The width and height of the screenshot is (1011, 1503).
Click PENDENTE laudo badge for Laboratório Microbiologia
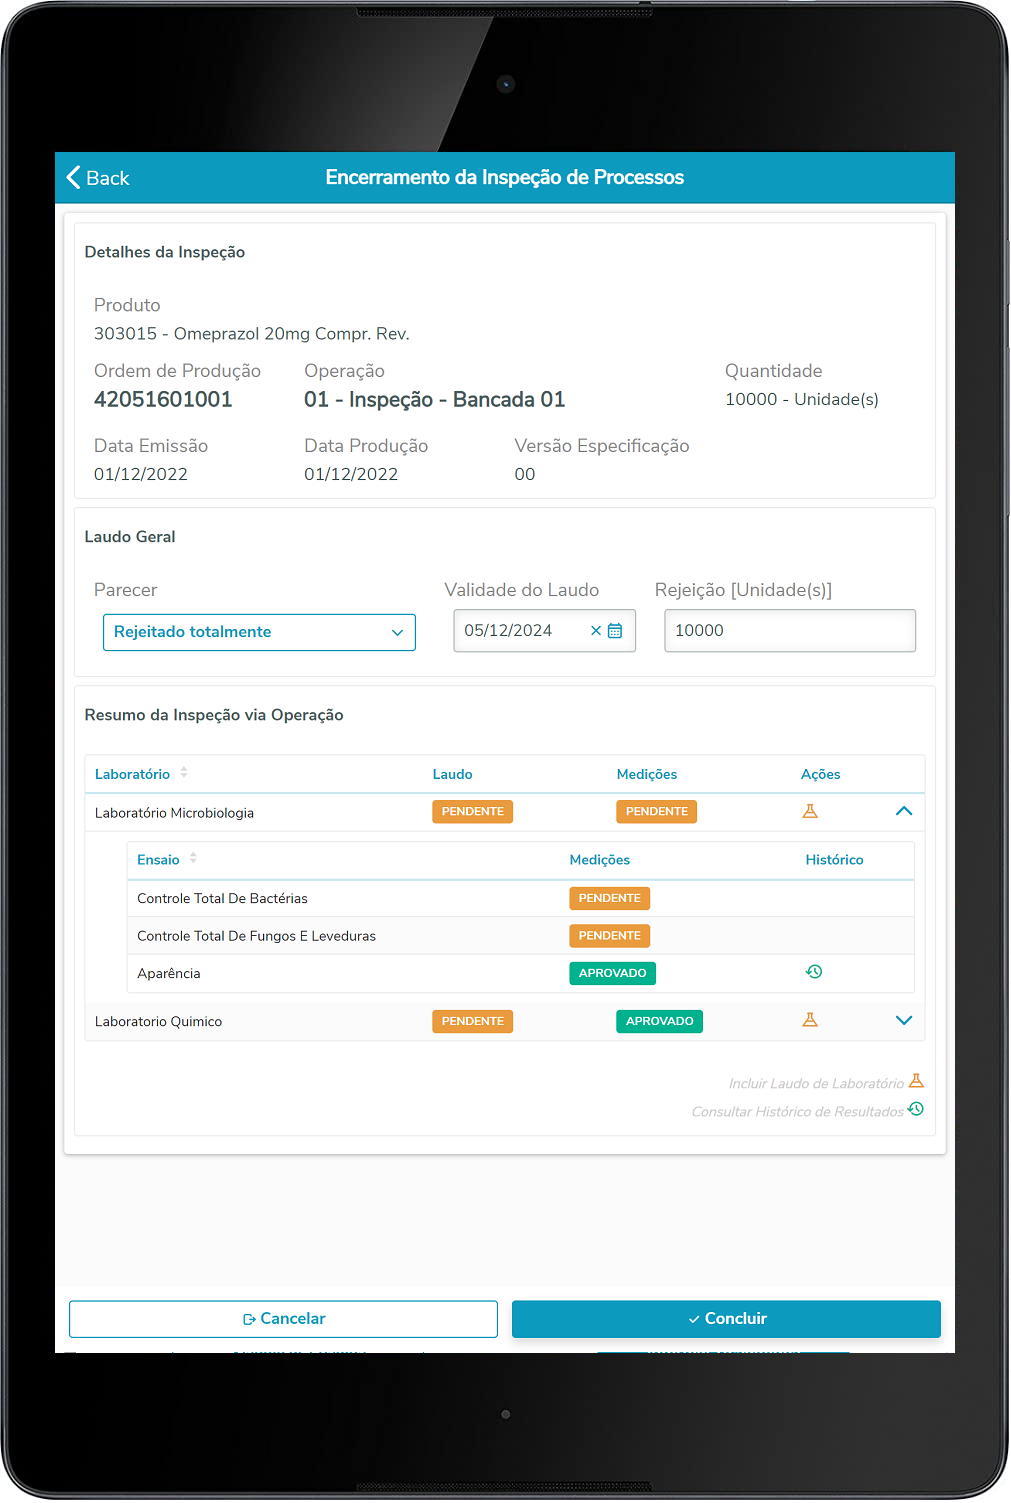point(472,812)
